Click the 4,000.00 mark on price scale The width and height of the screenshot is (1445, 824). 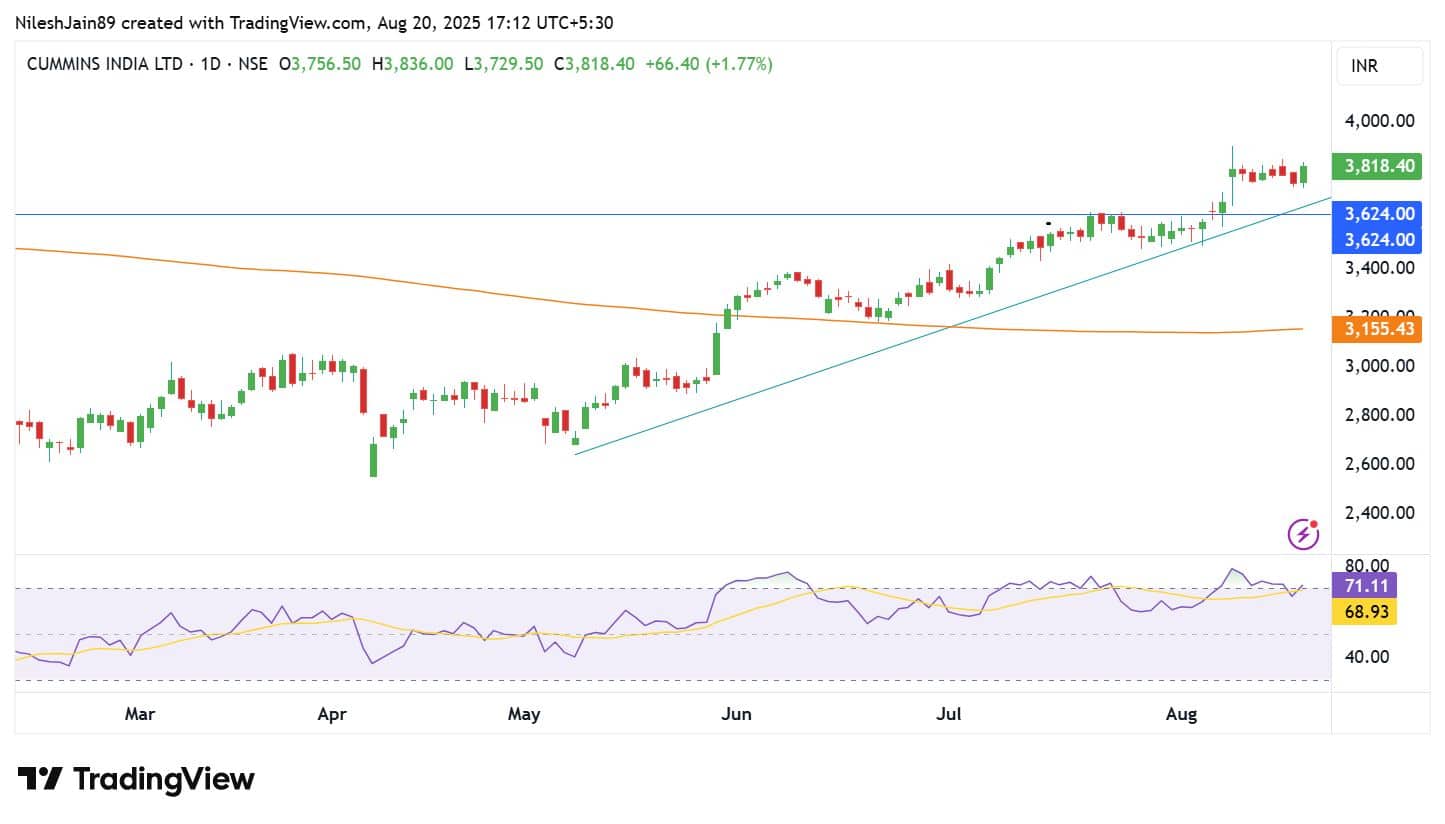(1377, 121)
